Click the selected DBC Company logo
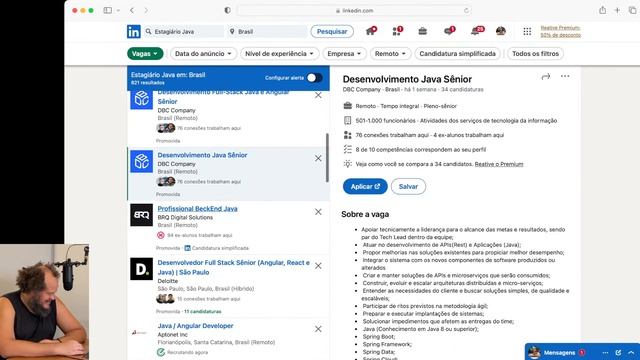The image size is (640, 360). pos(142,161)
